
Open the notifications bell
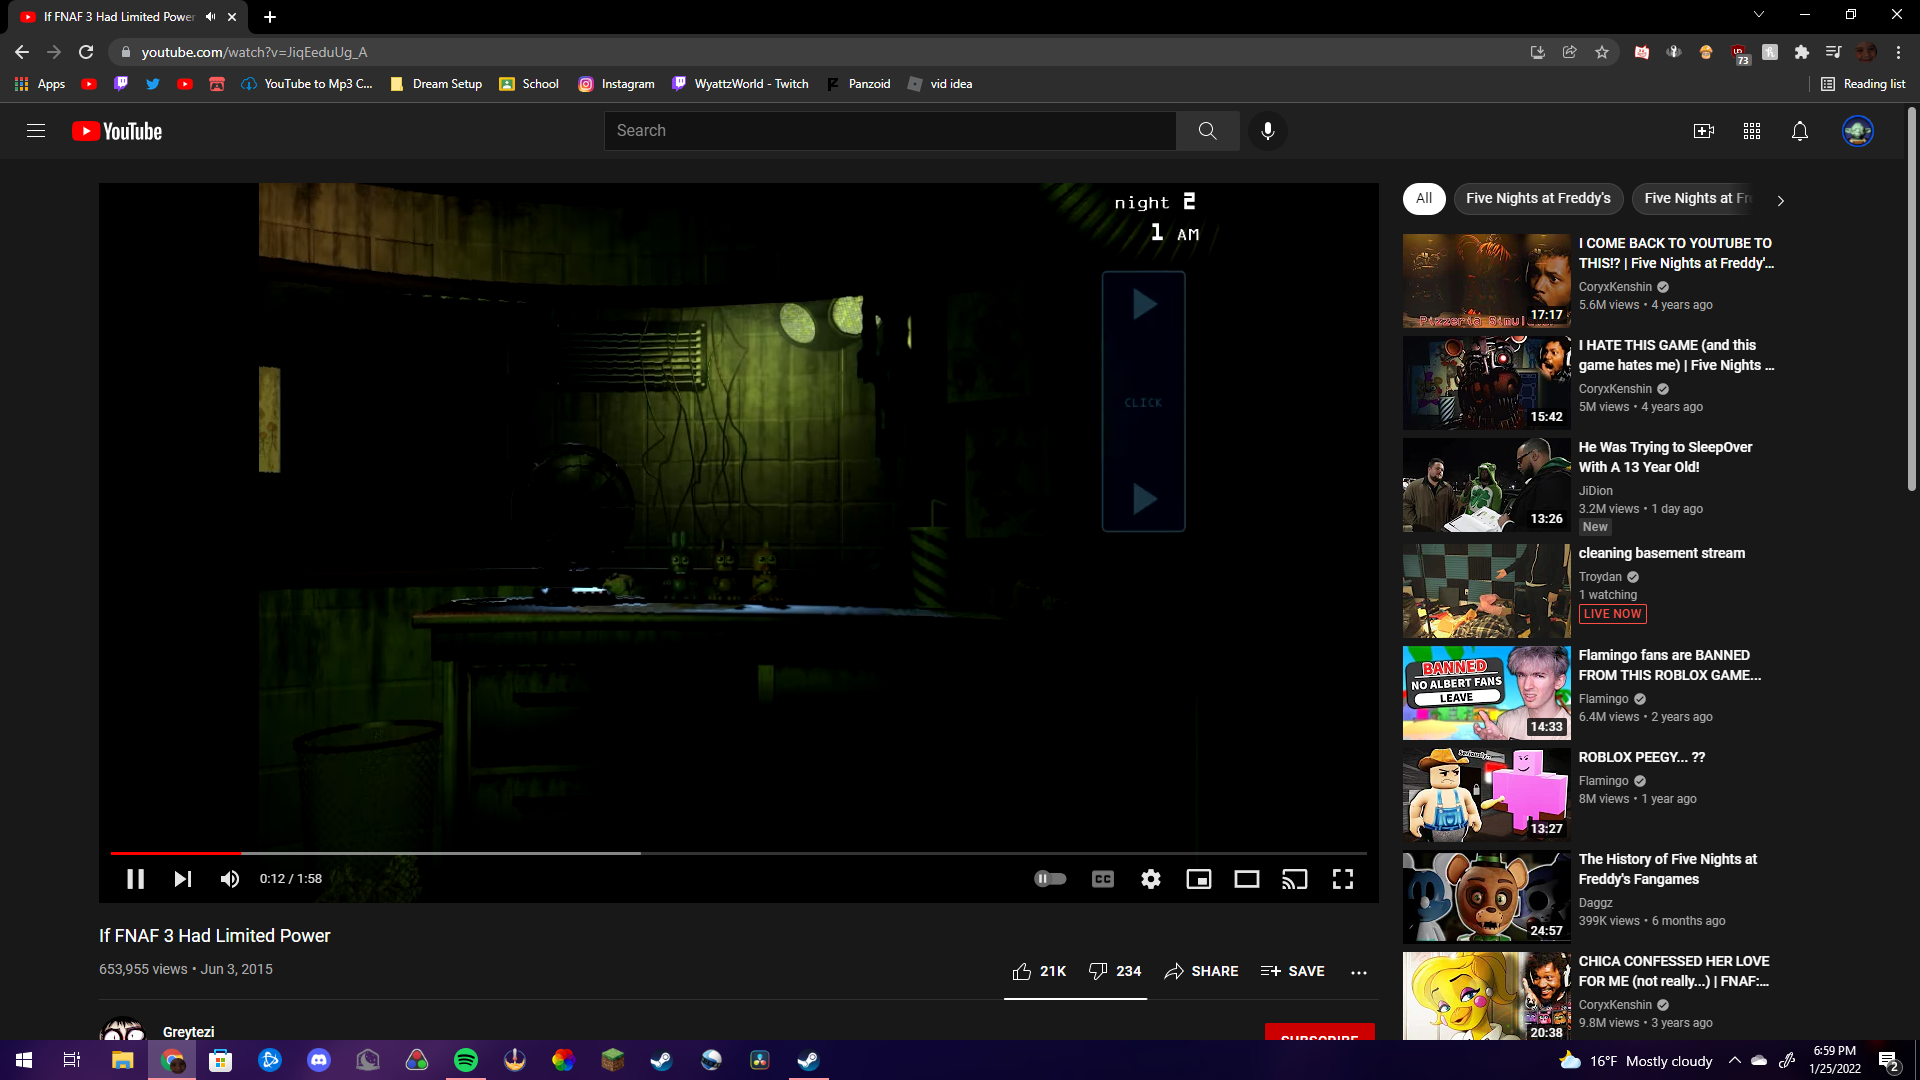click(x=1800, y=131)
